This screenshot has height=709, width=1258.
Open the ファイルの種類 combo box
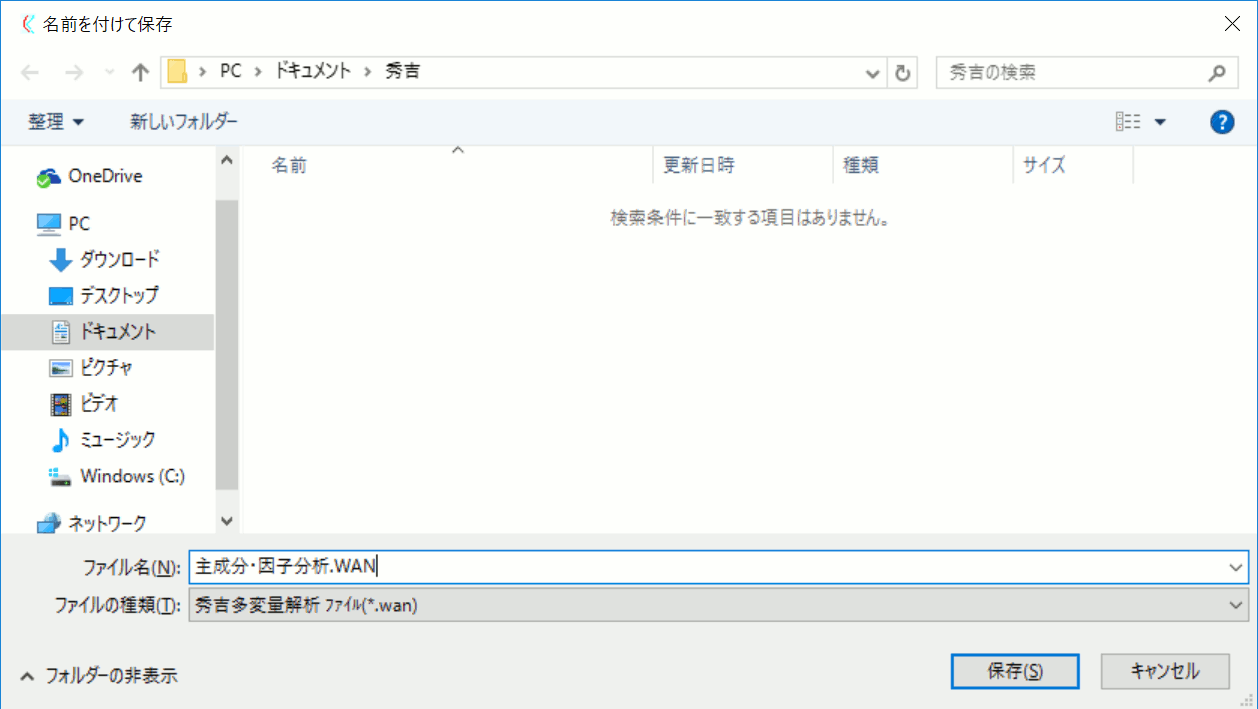719,605
